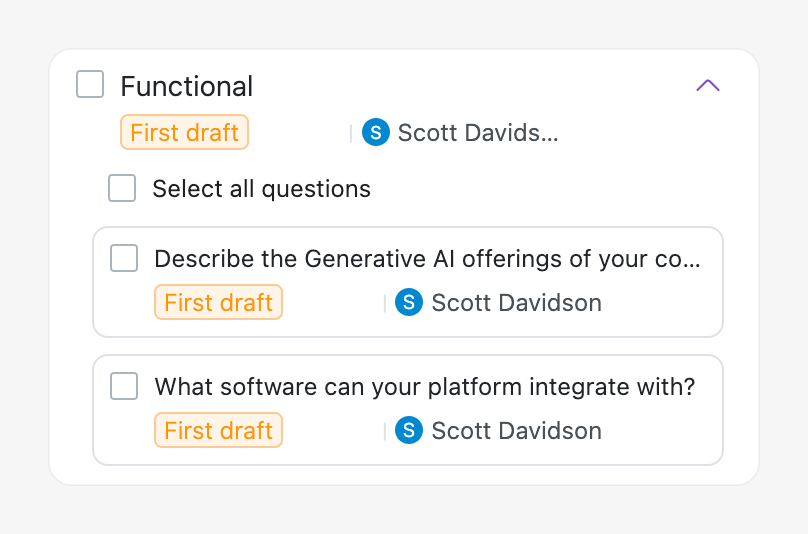Screen dimensions: 808x534
Task: Click the Functional section title
Action: 186,86
